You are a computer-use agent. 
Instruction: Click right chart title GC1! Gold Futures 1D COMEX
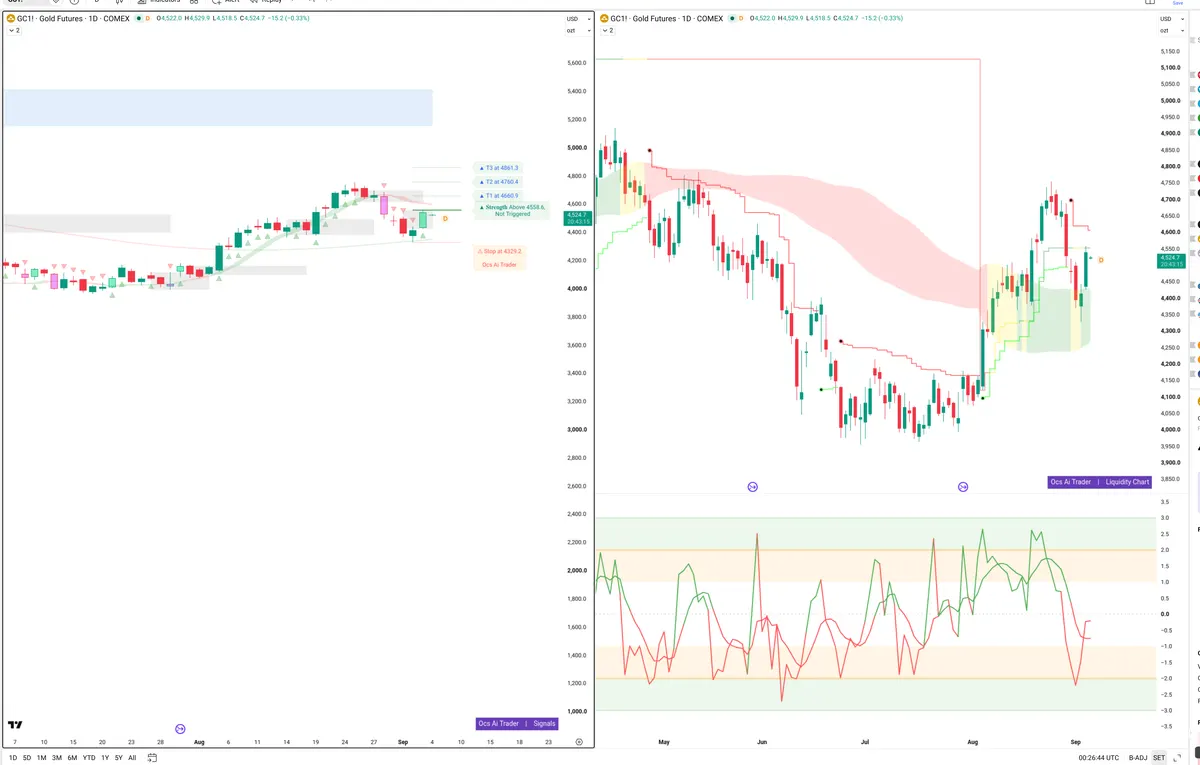click(x=668, y=18)
